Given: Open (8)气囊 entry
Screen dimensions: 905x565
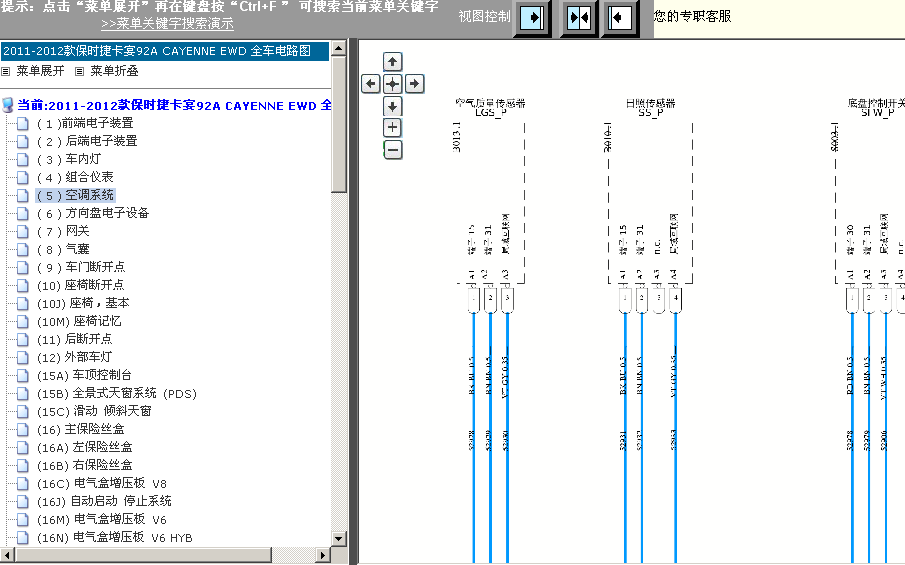Looking at the screenshot, I should [x=63, y=249].
